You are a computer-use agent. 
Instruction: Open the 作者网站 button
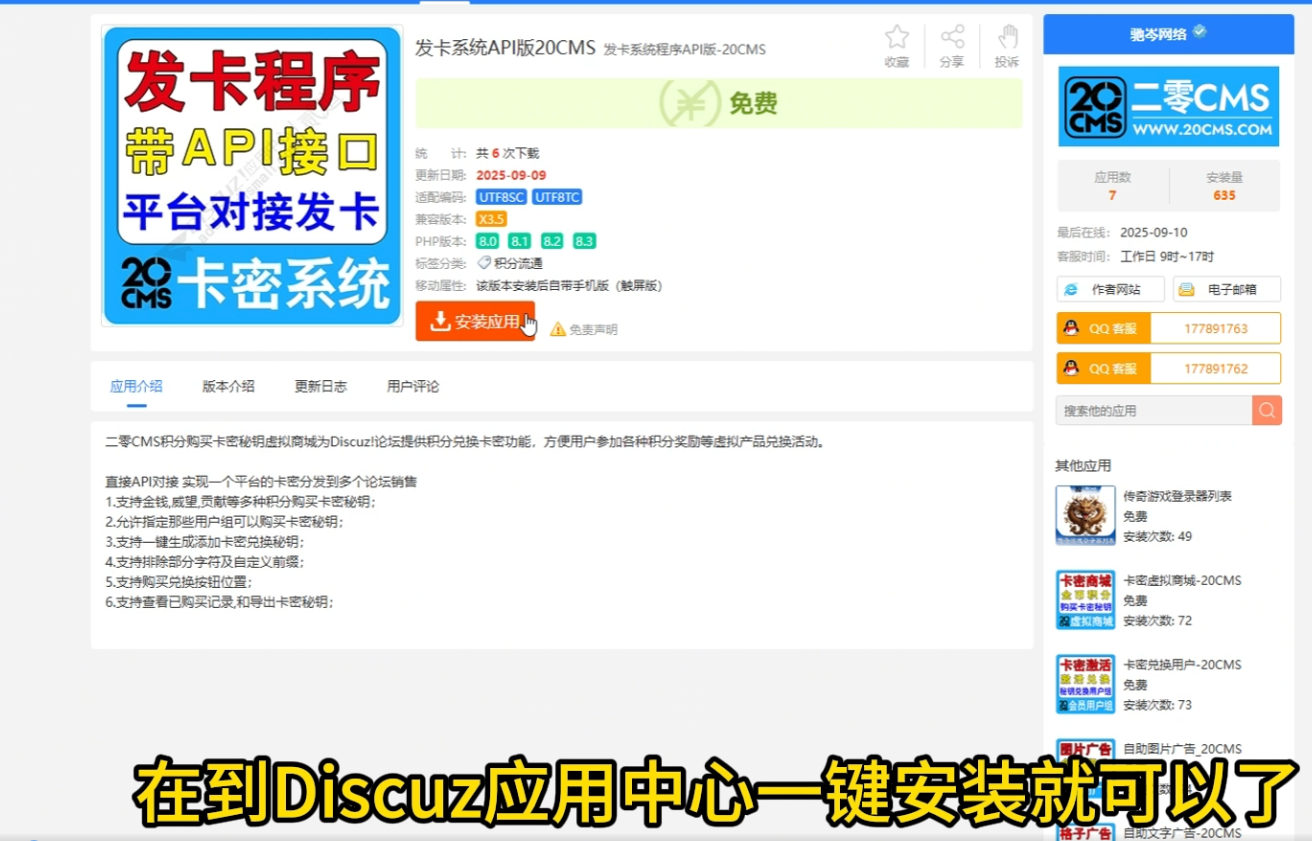(1110, 289)
